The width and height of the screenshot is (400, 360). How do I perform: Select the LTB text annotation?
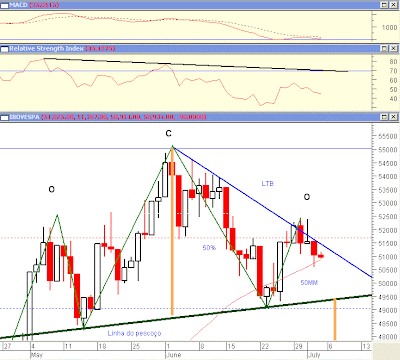267,184
